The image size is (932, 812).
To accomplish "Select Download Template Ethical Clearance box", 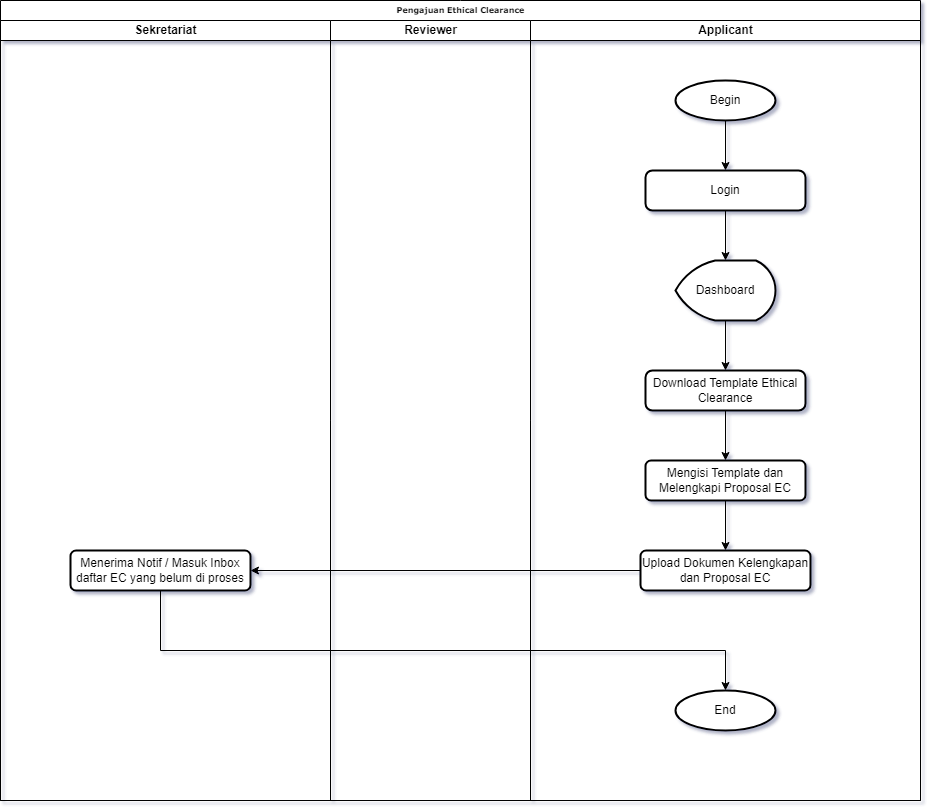I will [x=725, y=390].
